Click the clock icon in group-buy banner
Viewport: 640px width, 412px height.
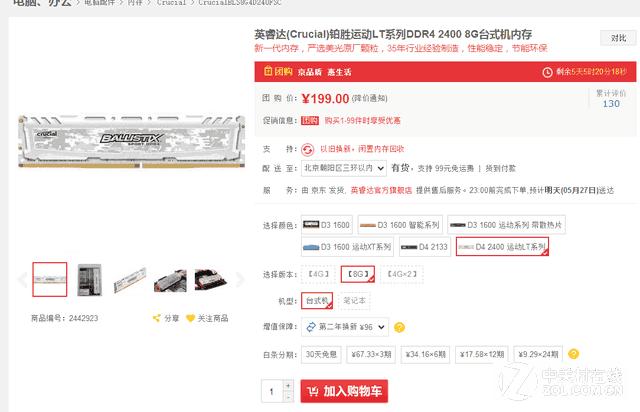click(547, 72)
